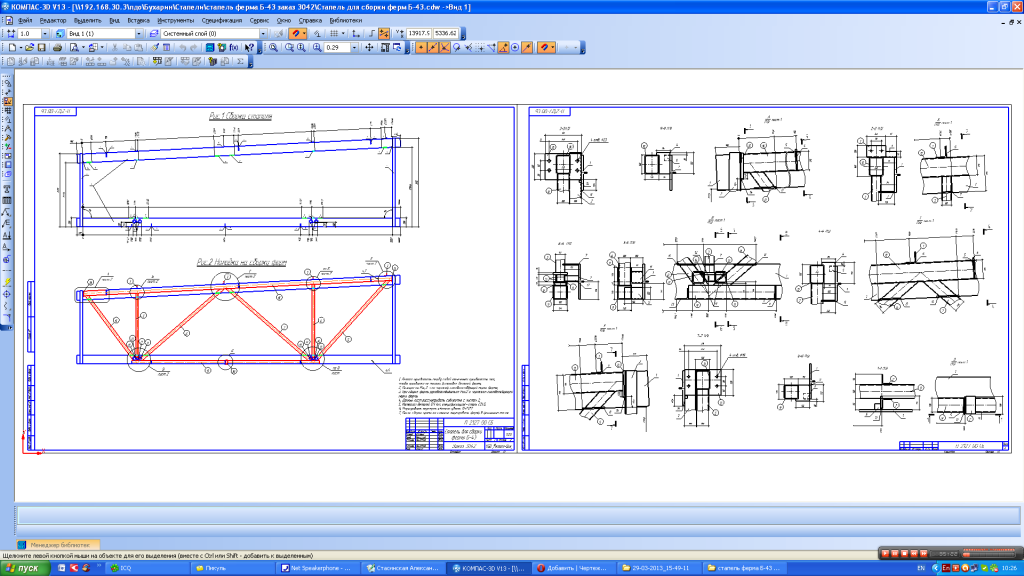This screenshot has width=1024, height=576.
Task: Open the variables f(x) panel
Action: (234, 48)
